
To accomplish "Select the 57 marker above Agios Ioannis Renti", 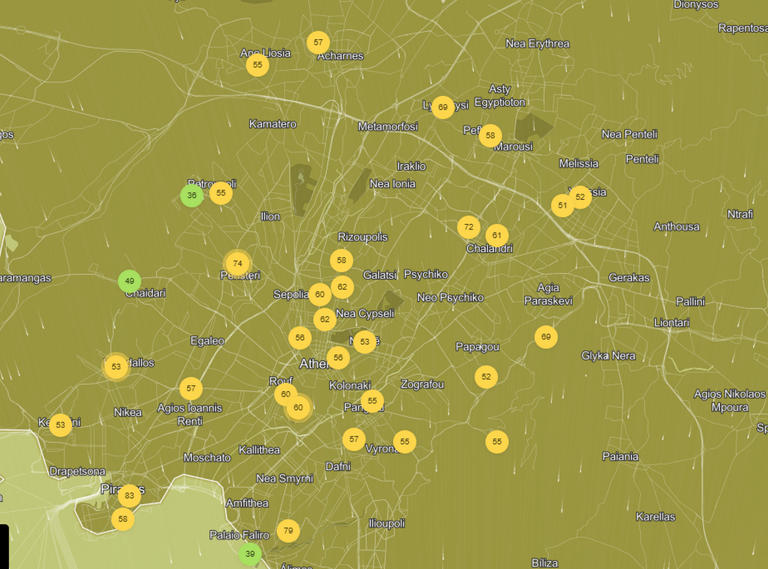I will click(x=191, y=388).
